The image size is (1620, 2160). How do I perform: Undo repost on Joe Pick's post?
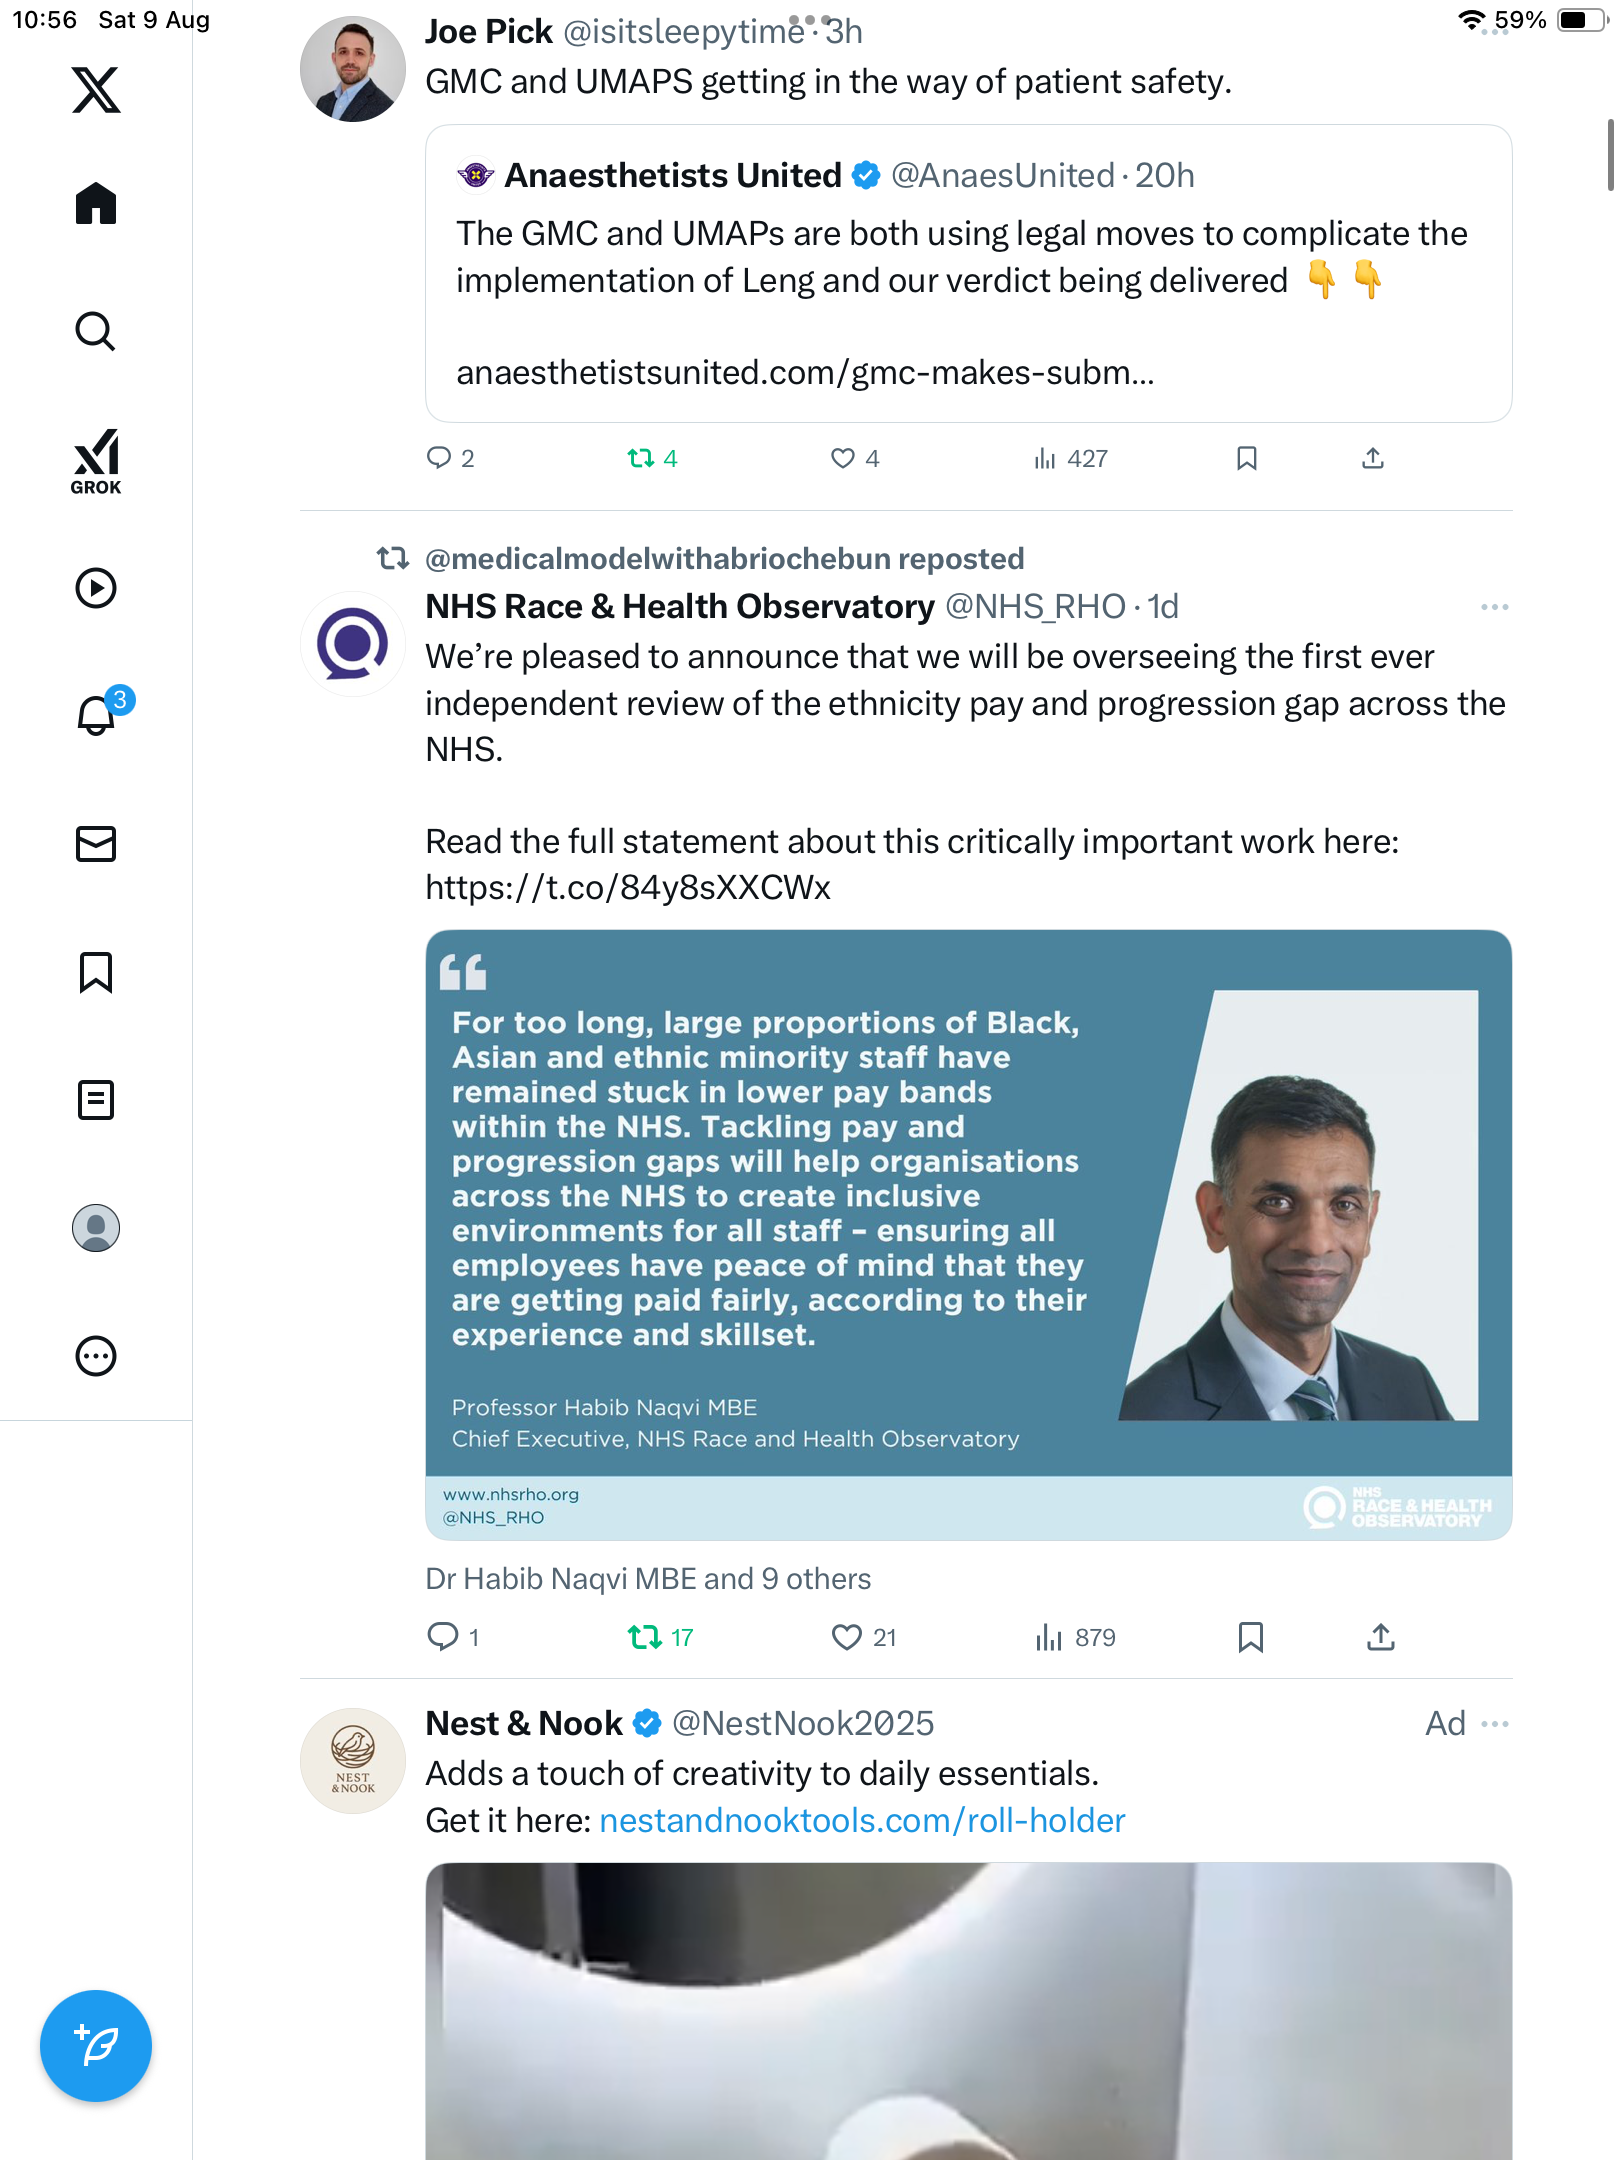[x=641, y=458]
